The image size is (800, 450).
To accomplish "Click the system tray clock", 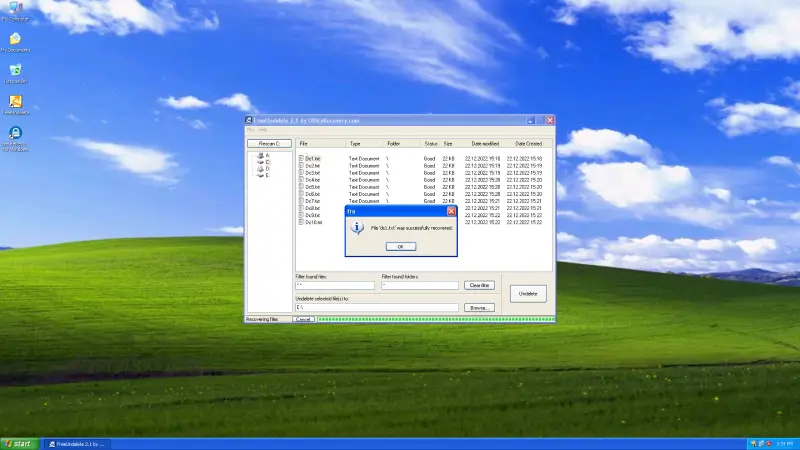I will pyautogui.click(x=785, y=444).
